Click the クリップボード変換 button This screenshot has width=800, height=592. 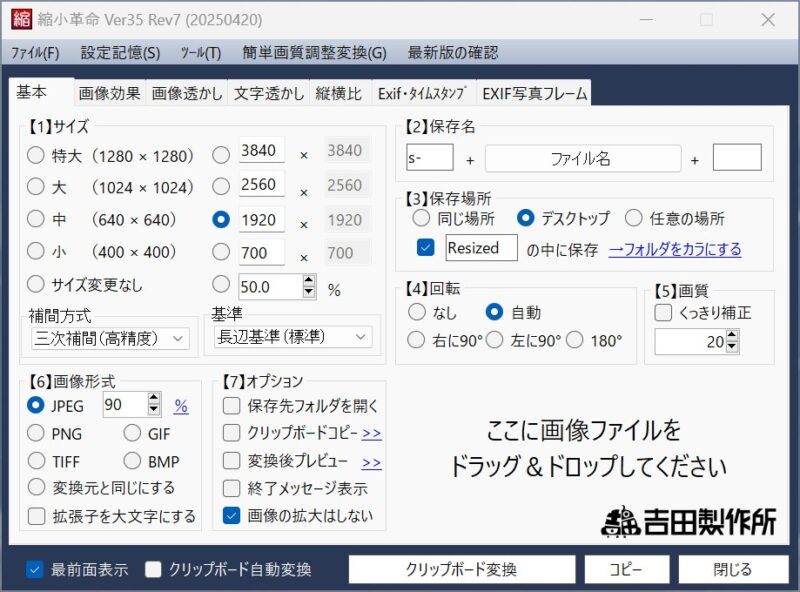(x=461, y=570)
